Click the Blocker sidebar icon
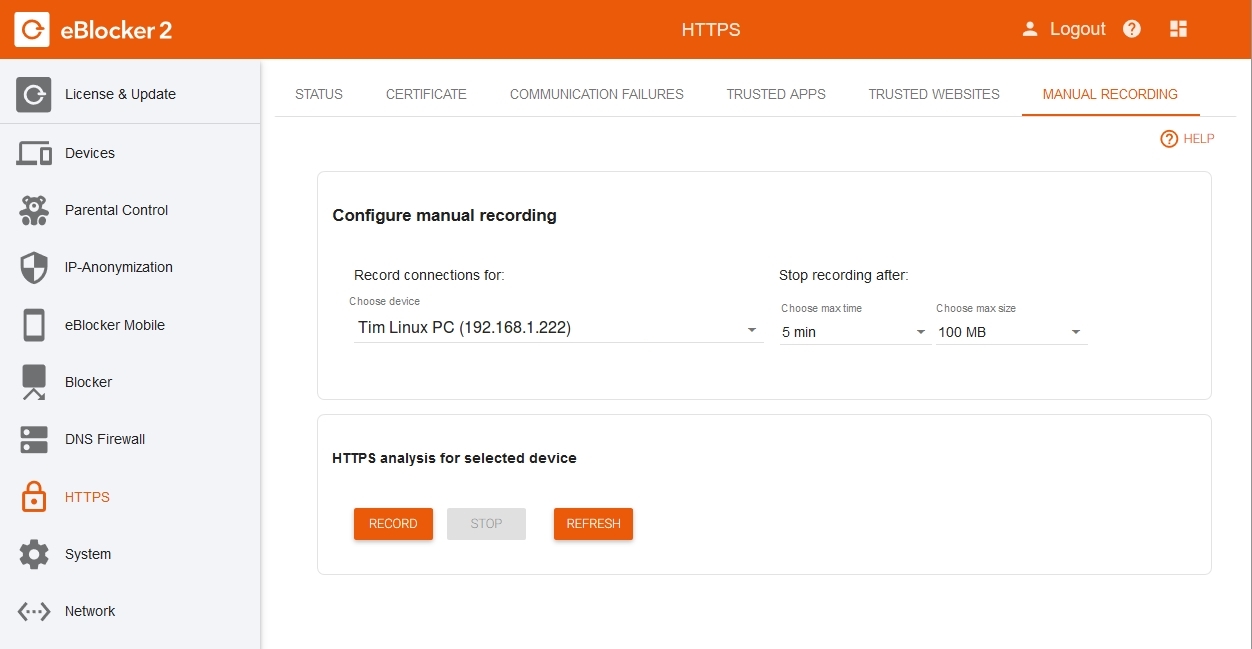Viewport: 1252px width, 649px height. tap(34, 382)
